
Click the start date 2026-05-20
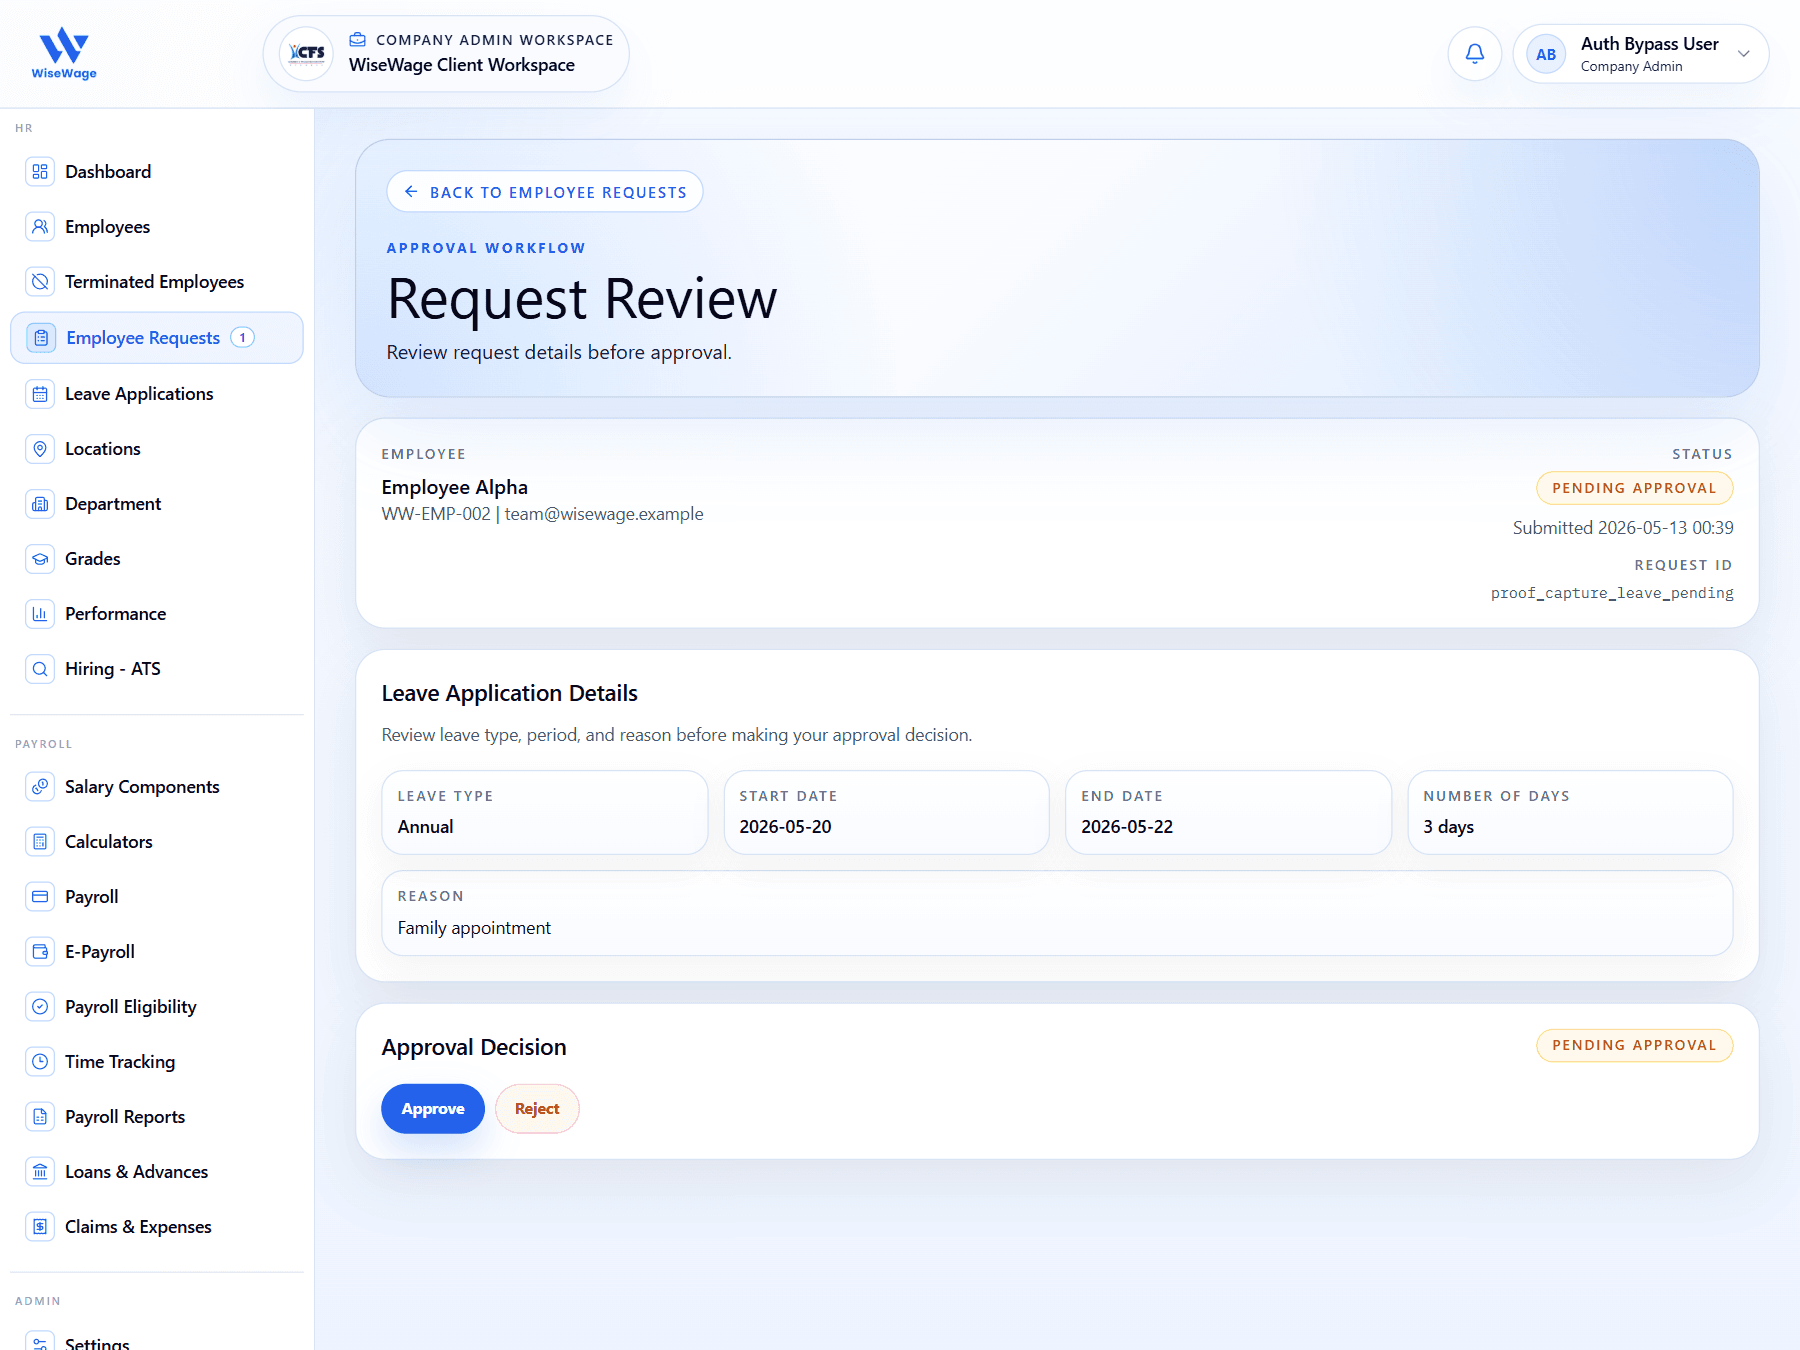[786, 827]
